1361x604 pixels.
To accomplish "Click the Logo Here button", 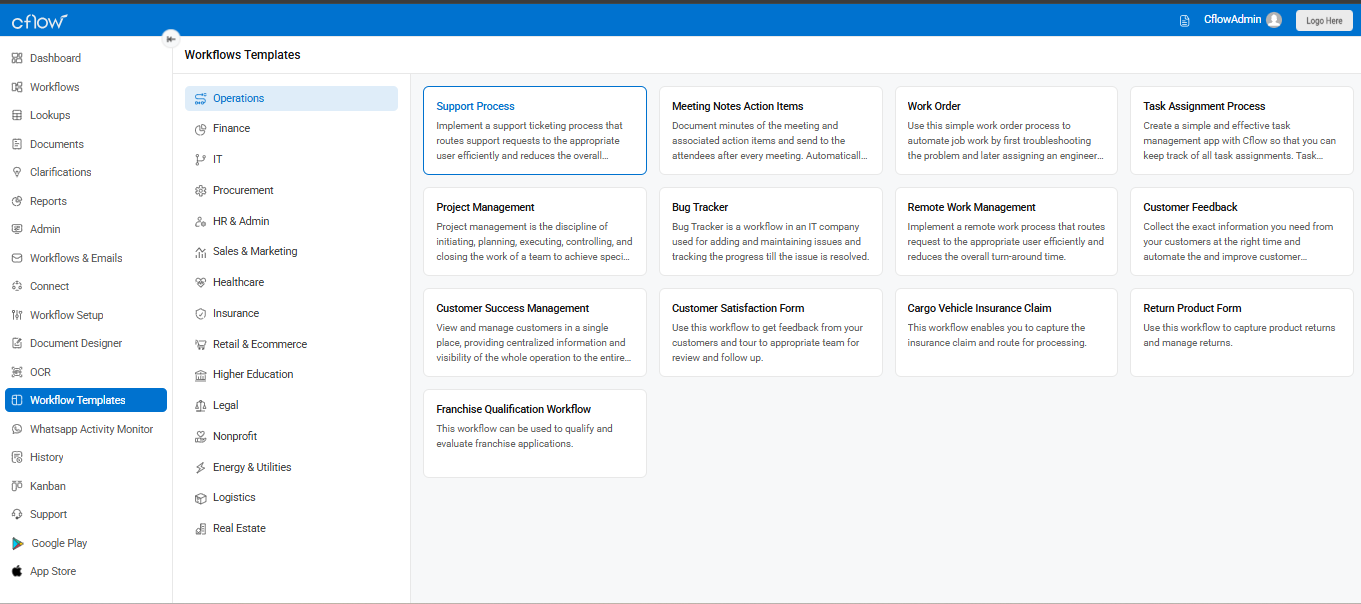I will pos(1324,20).
